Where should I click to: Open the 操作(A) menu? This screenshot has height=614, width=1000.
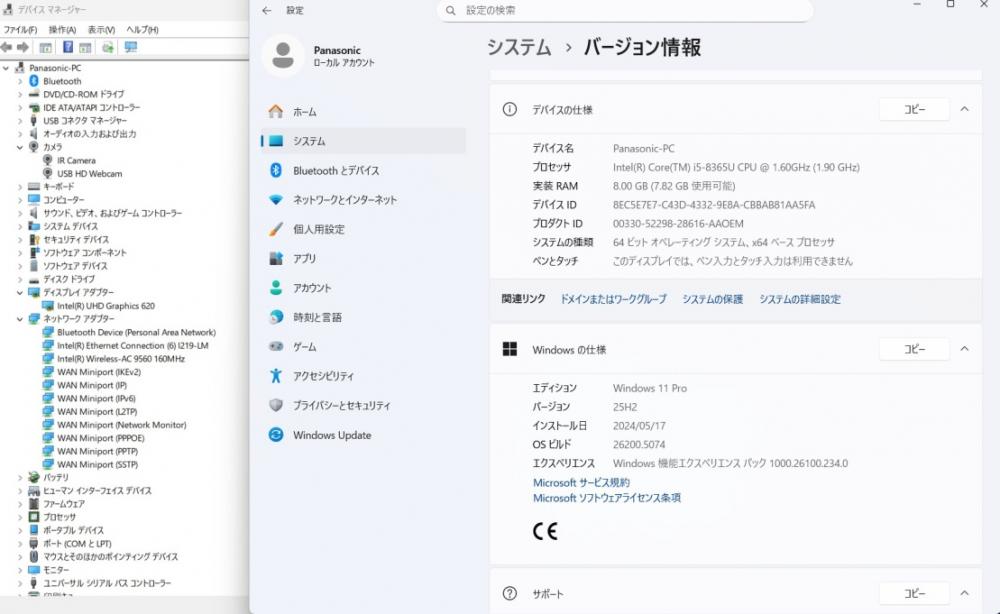point(62,29)
